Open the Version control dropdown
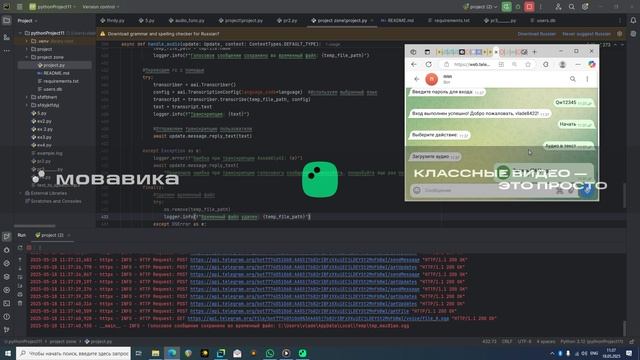The image size is (640, 360). pyautogui.click(x=100, y=7)
